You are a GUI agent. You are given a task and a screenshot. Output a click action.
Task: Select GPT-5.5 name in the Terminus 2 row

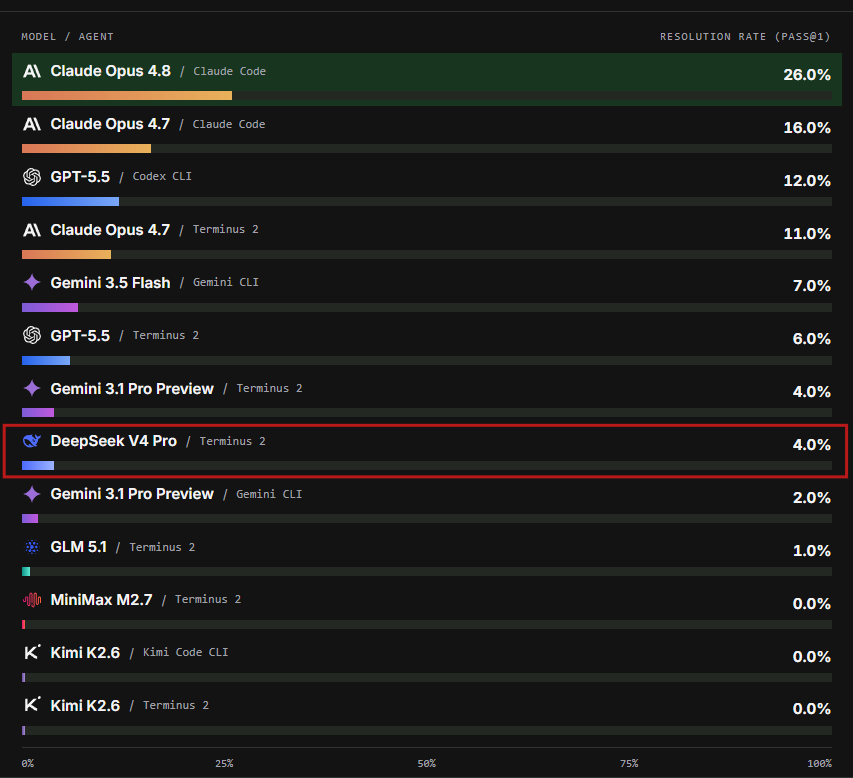pos(80,336)
